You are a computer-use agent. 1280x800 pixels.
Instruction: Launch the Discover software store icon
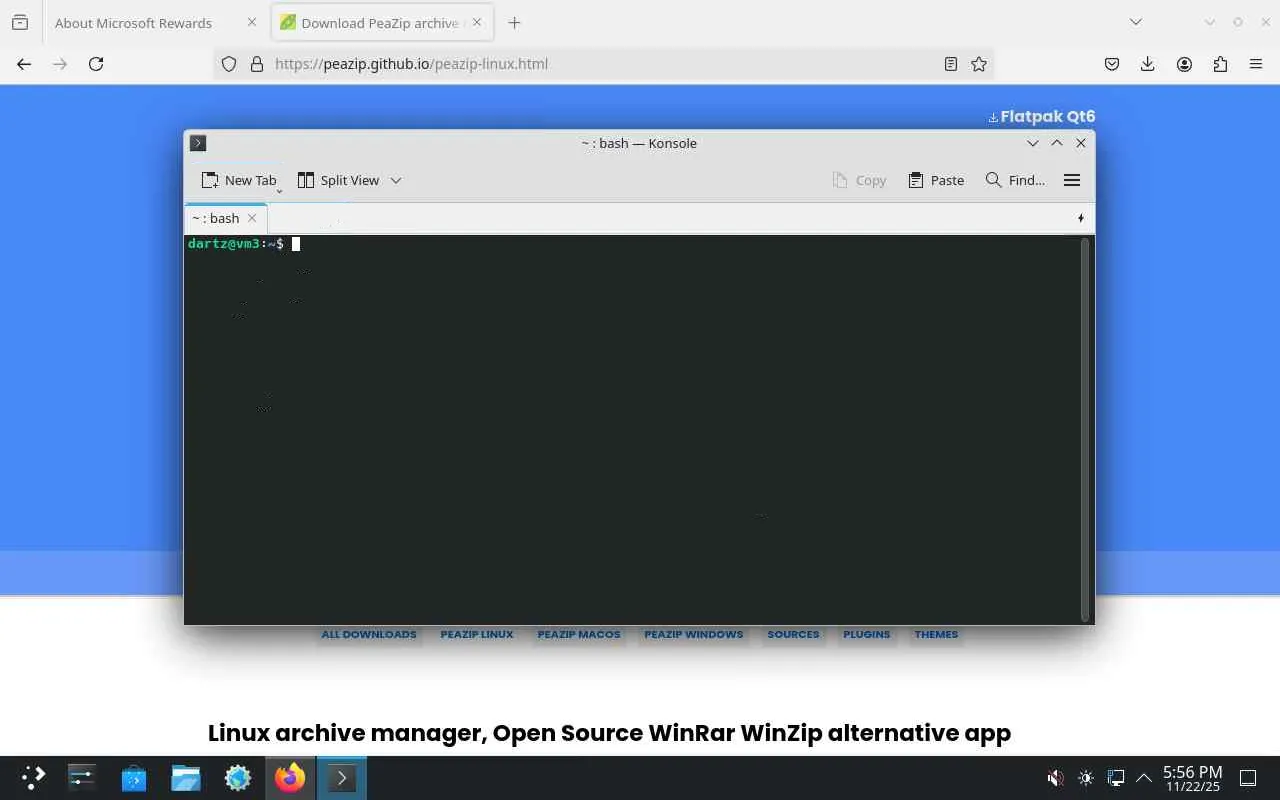pos(134,778)
